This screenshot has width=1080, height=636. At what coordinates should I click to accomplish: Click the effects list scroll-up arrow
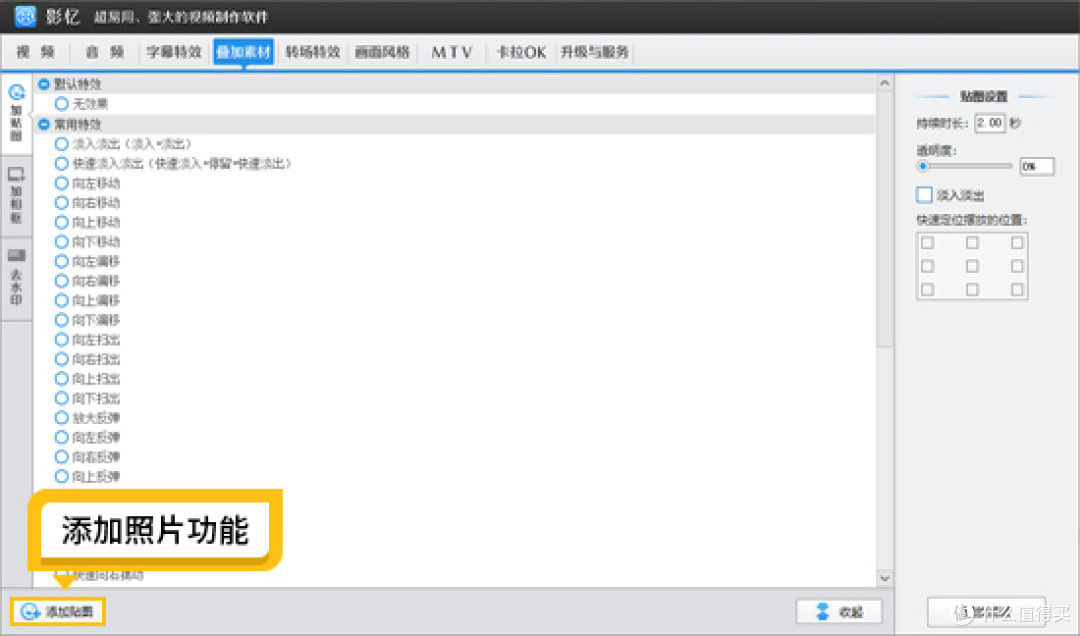(x=885, y=83)
